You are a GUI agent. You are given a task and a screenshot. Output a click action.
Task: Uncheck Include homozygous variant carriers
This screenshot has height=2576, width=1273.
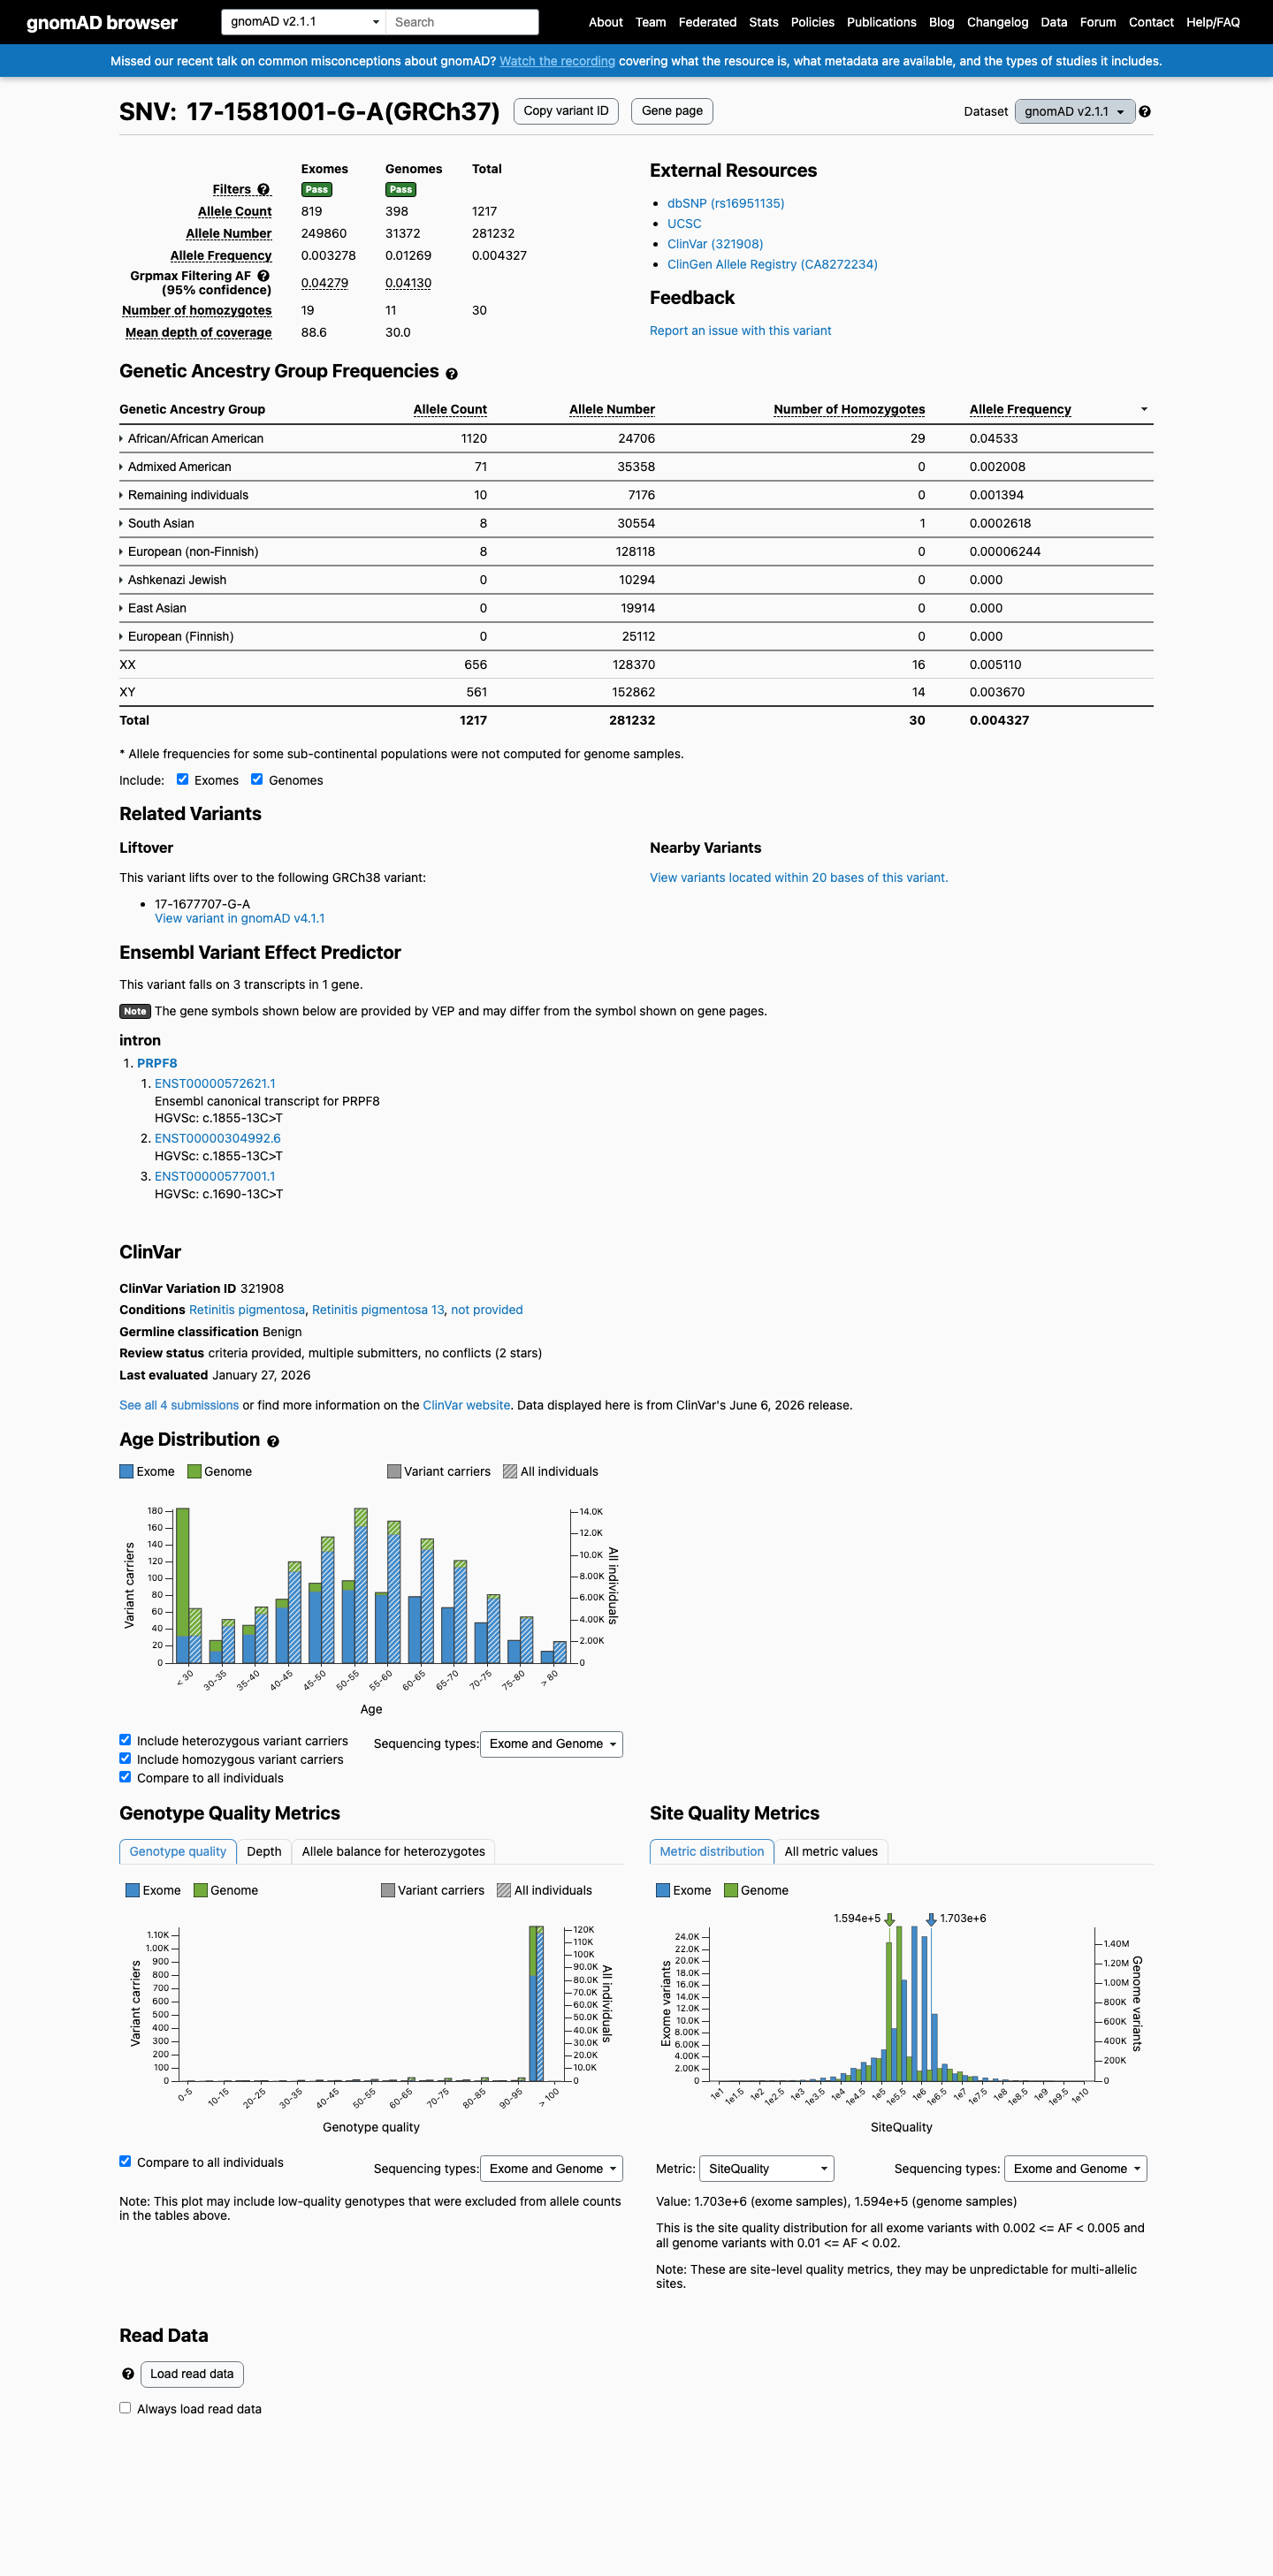click(125, 1759)
